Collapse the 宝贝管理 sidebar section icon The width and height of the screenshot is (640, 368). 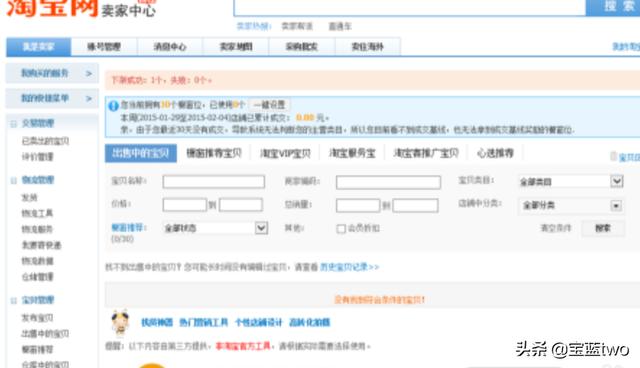[13, 301]
